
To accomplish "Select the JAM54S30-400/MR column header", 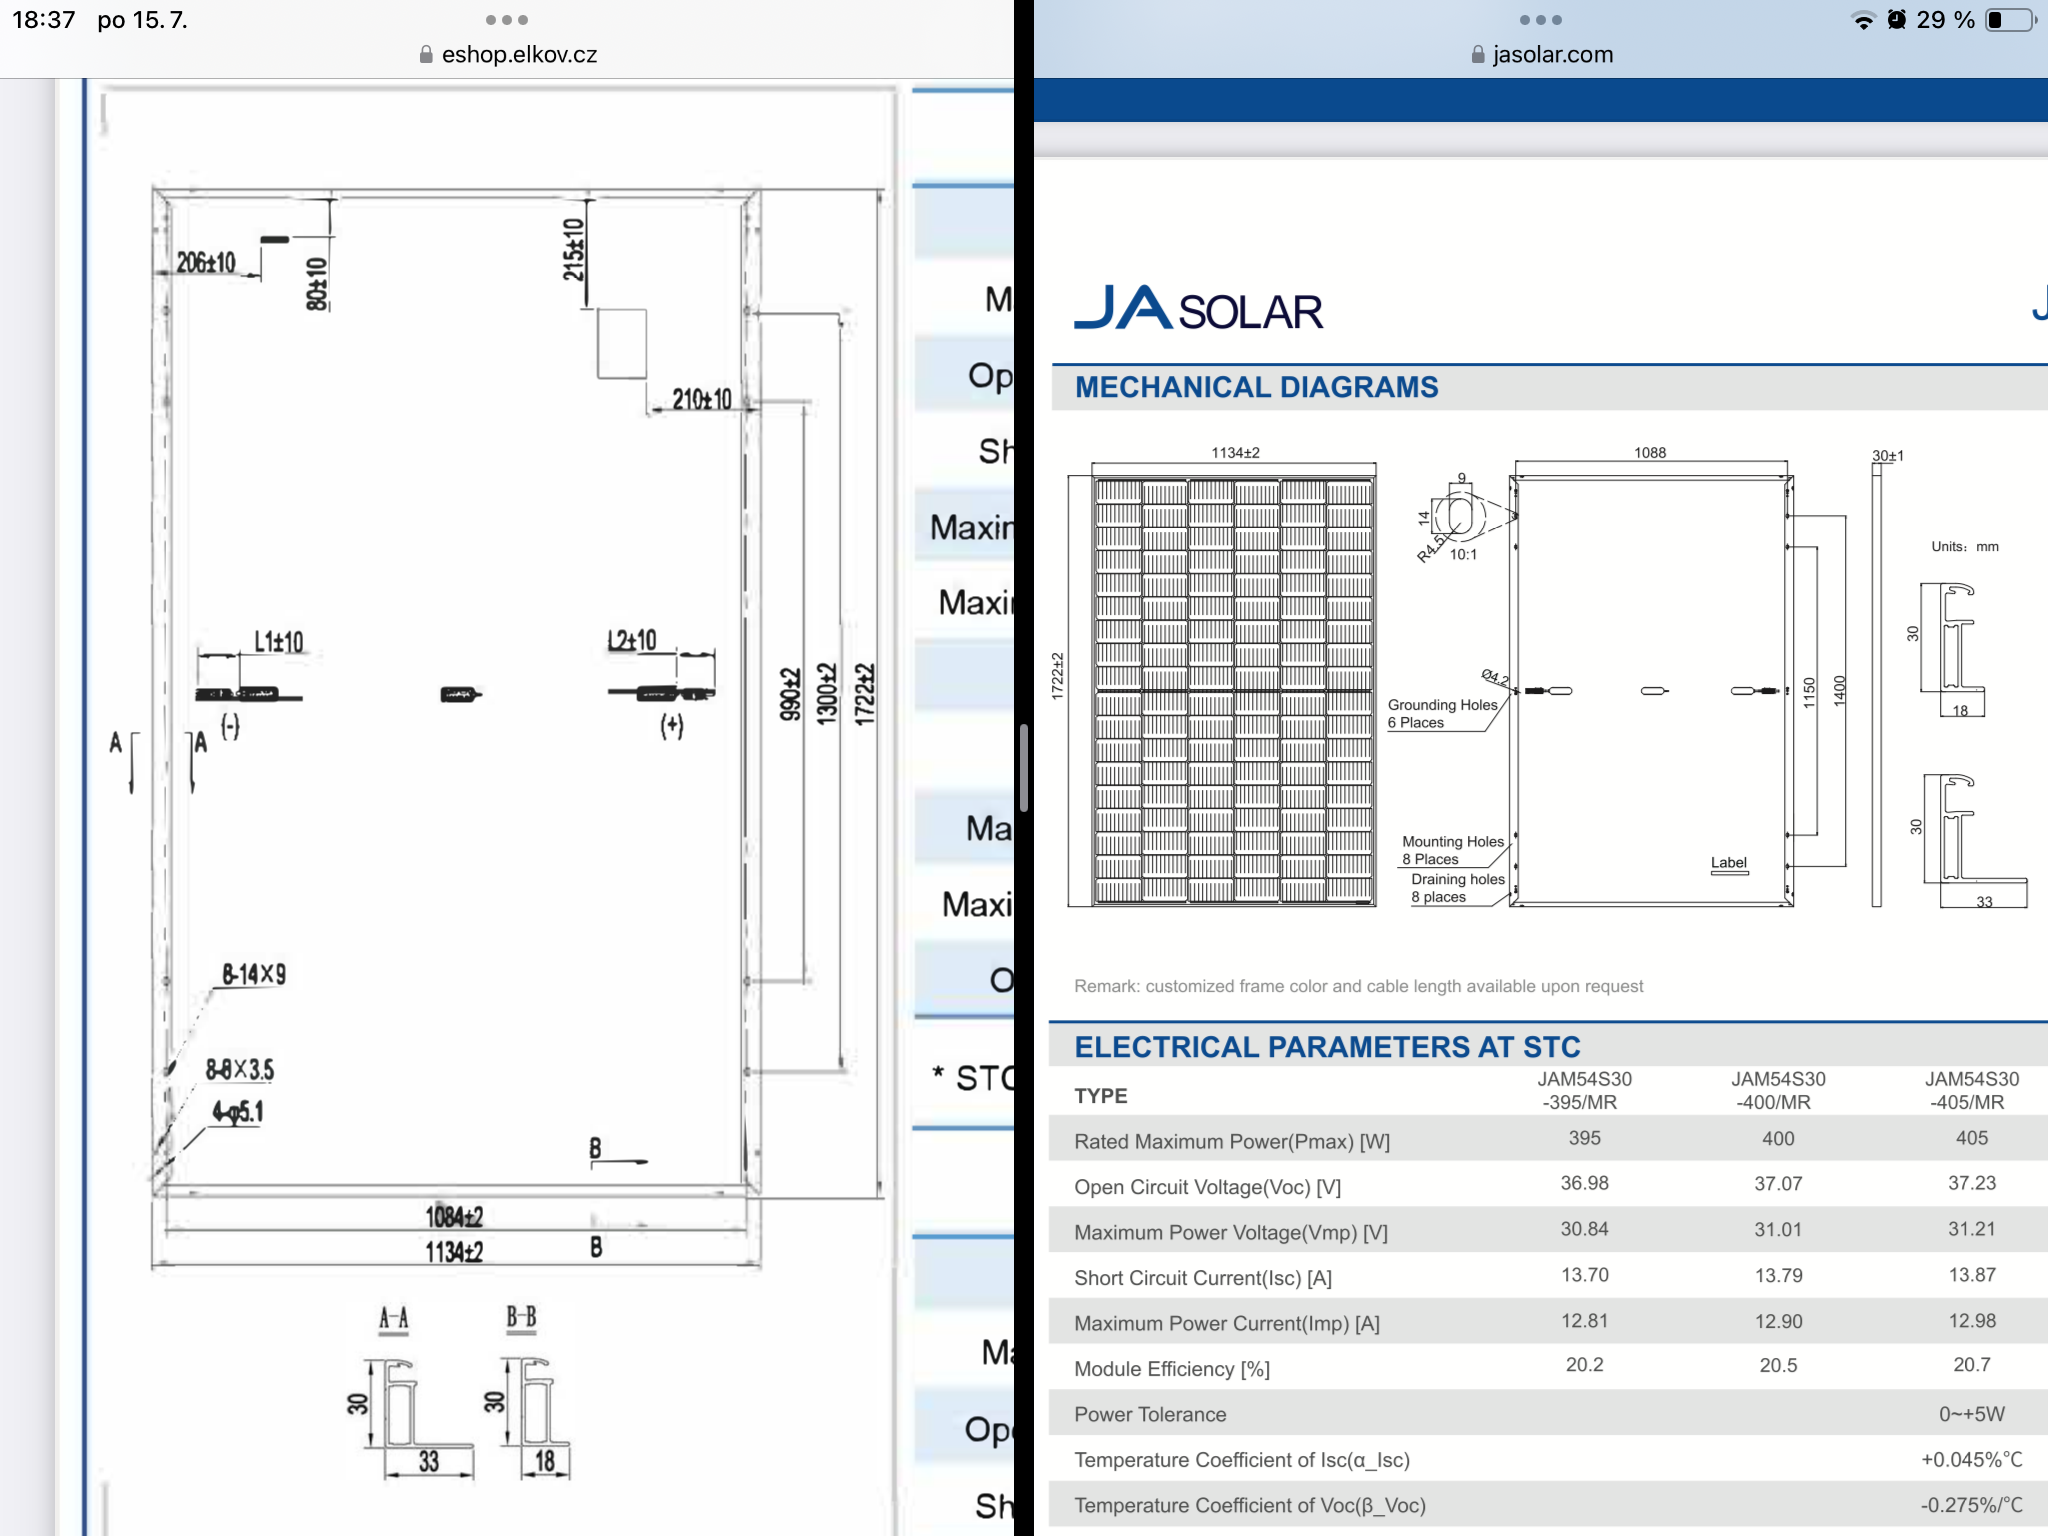I will point(1778,1091).
